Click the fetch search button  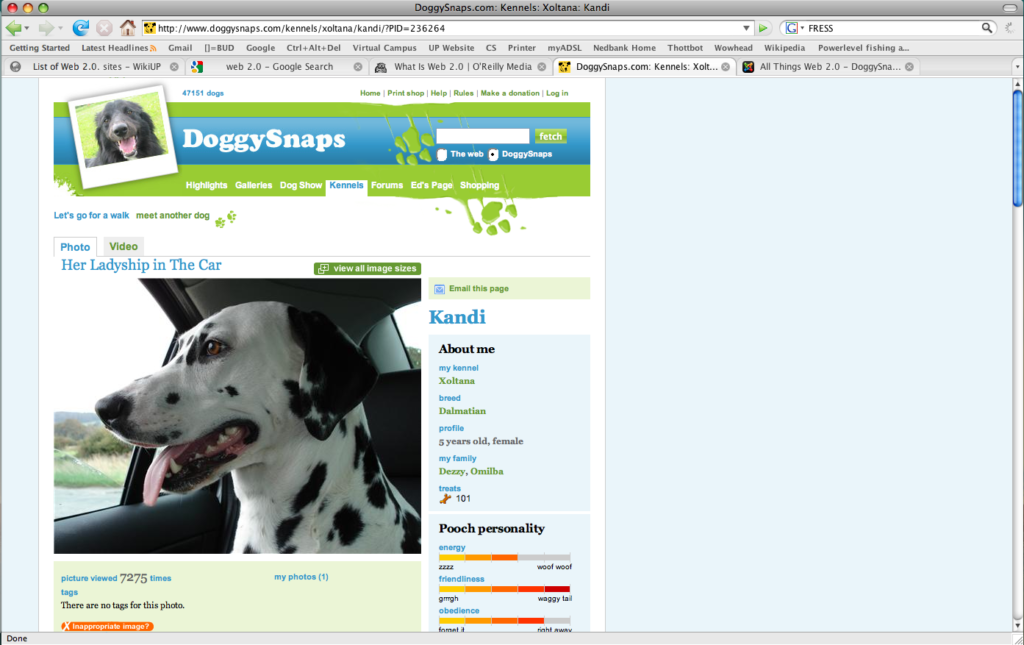pyautogui.click(x=550, y=136)
